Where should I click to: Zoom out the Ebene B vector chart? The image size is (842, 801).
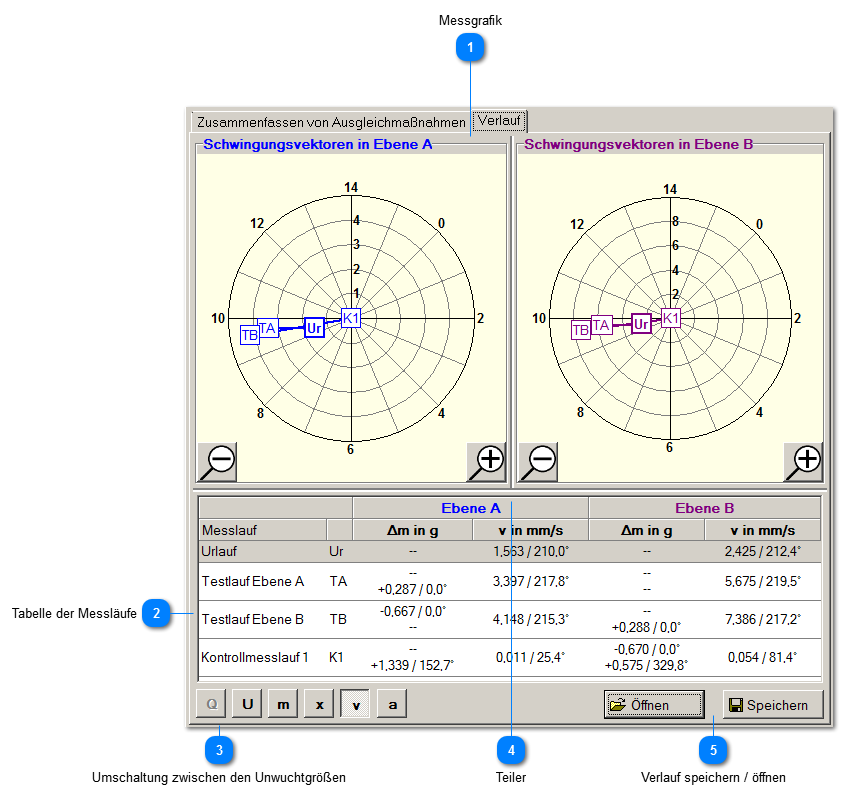[x=538, y=461]
